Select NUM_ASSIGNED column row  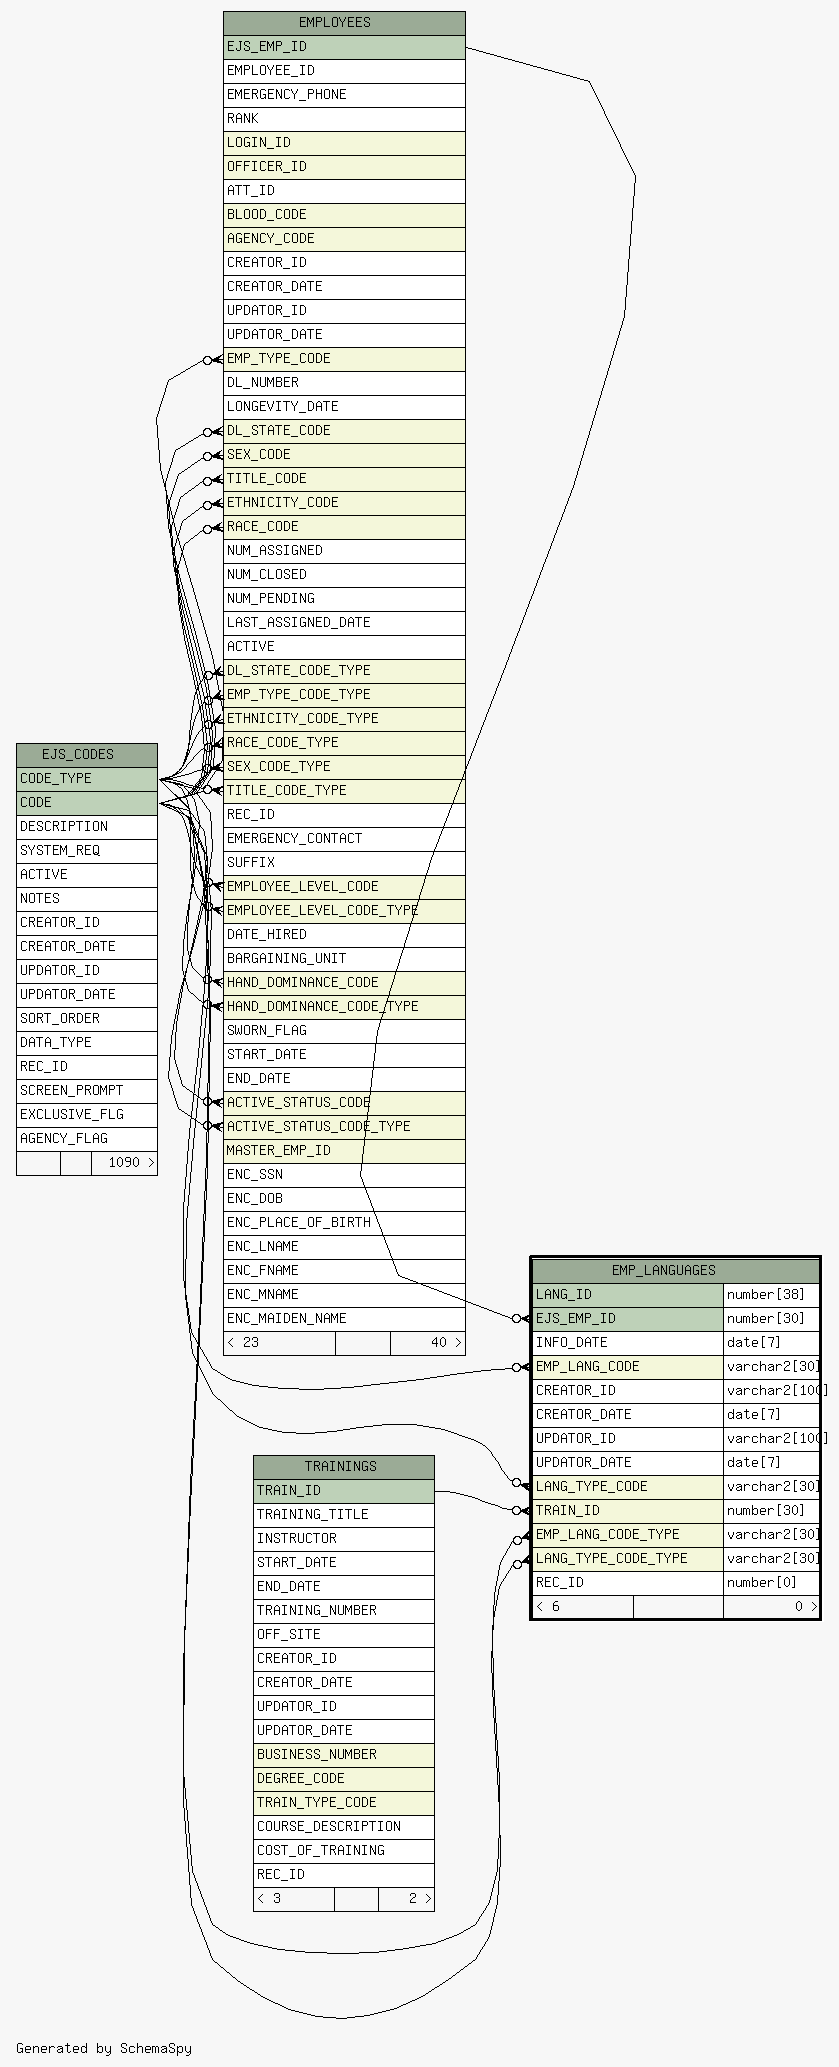pos(344,551)
